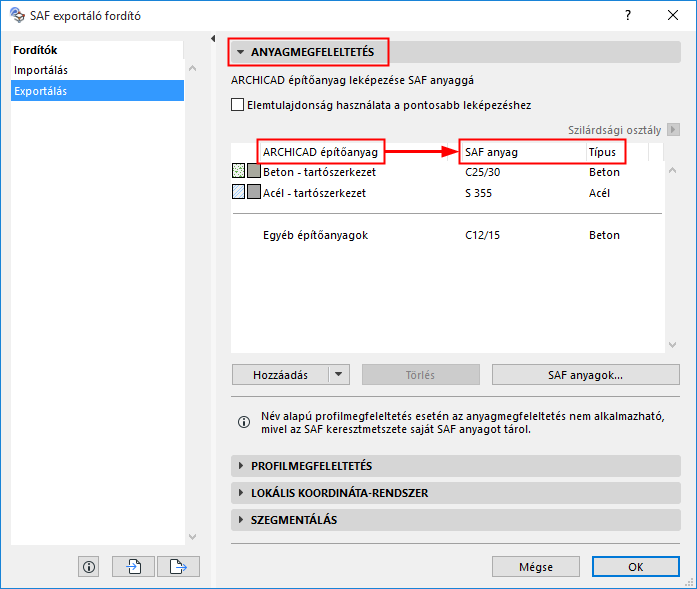Click the Szilárdsági osztály arrow button

click(673, 129)
